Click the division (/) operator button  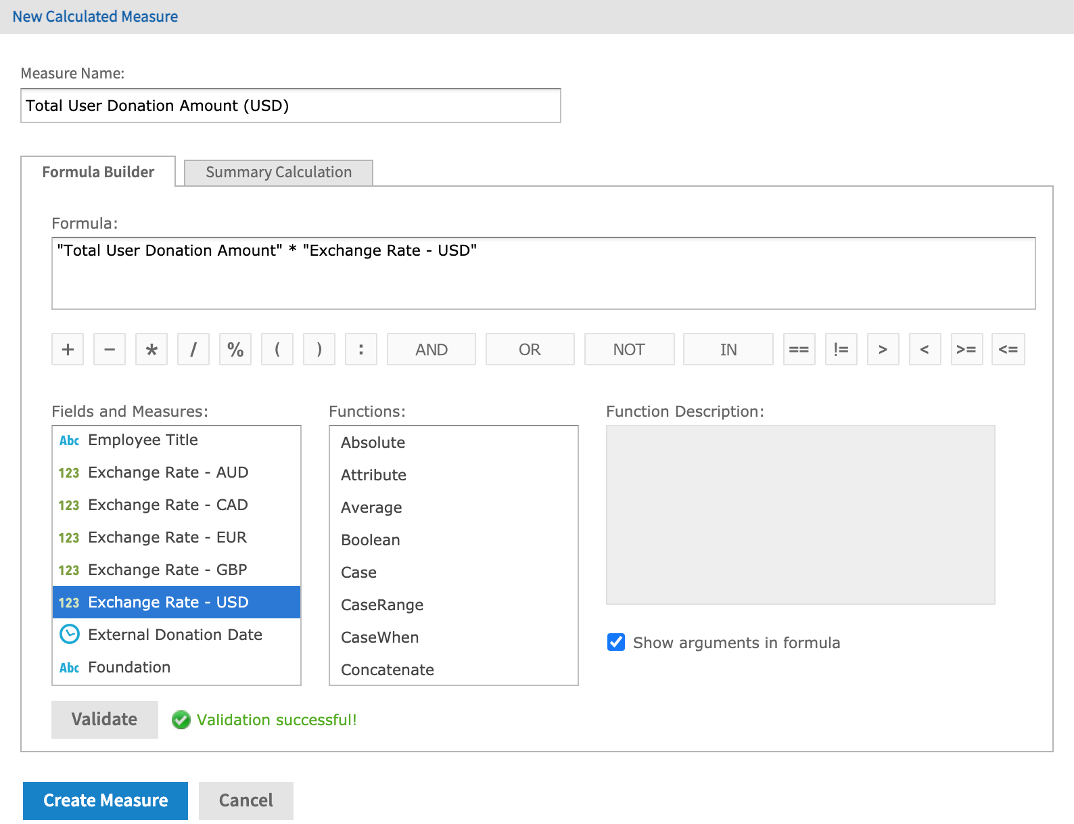(x=193, y=349)
